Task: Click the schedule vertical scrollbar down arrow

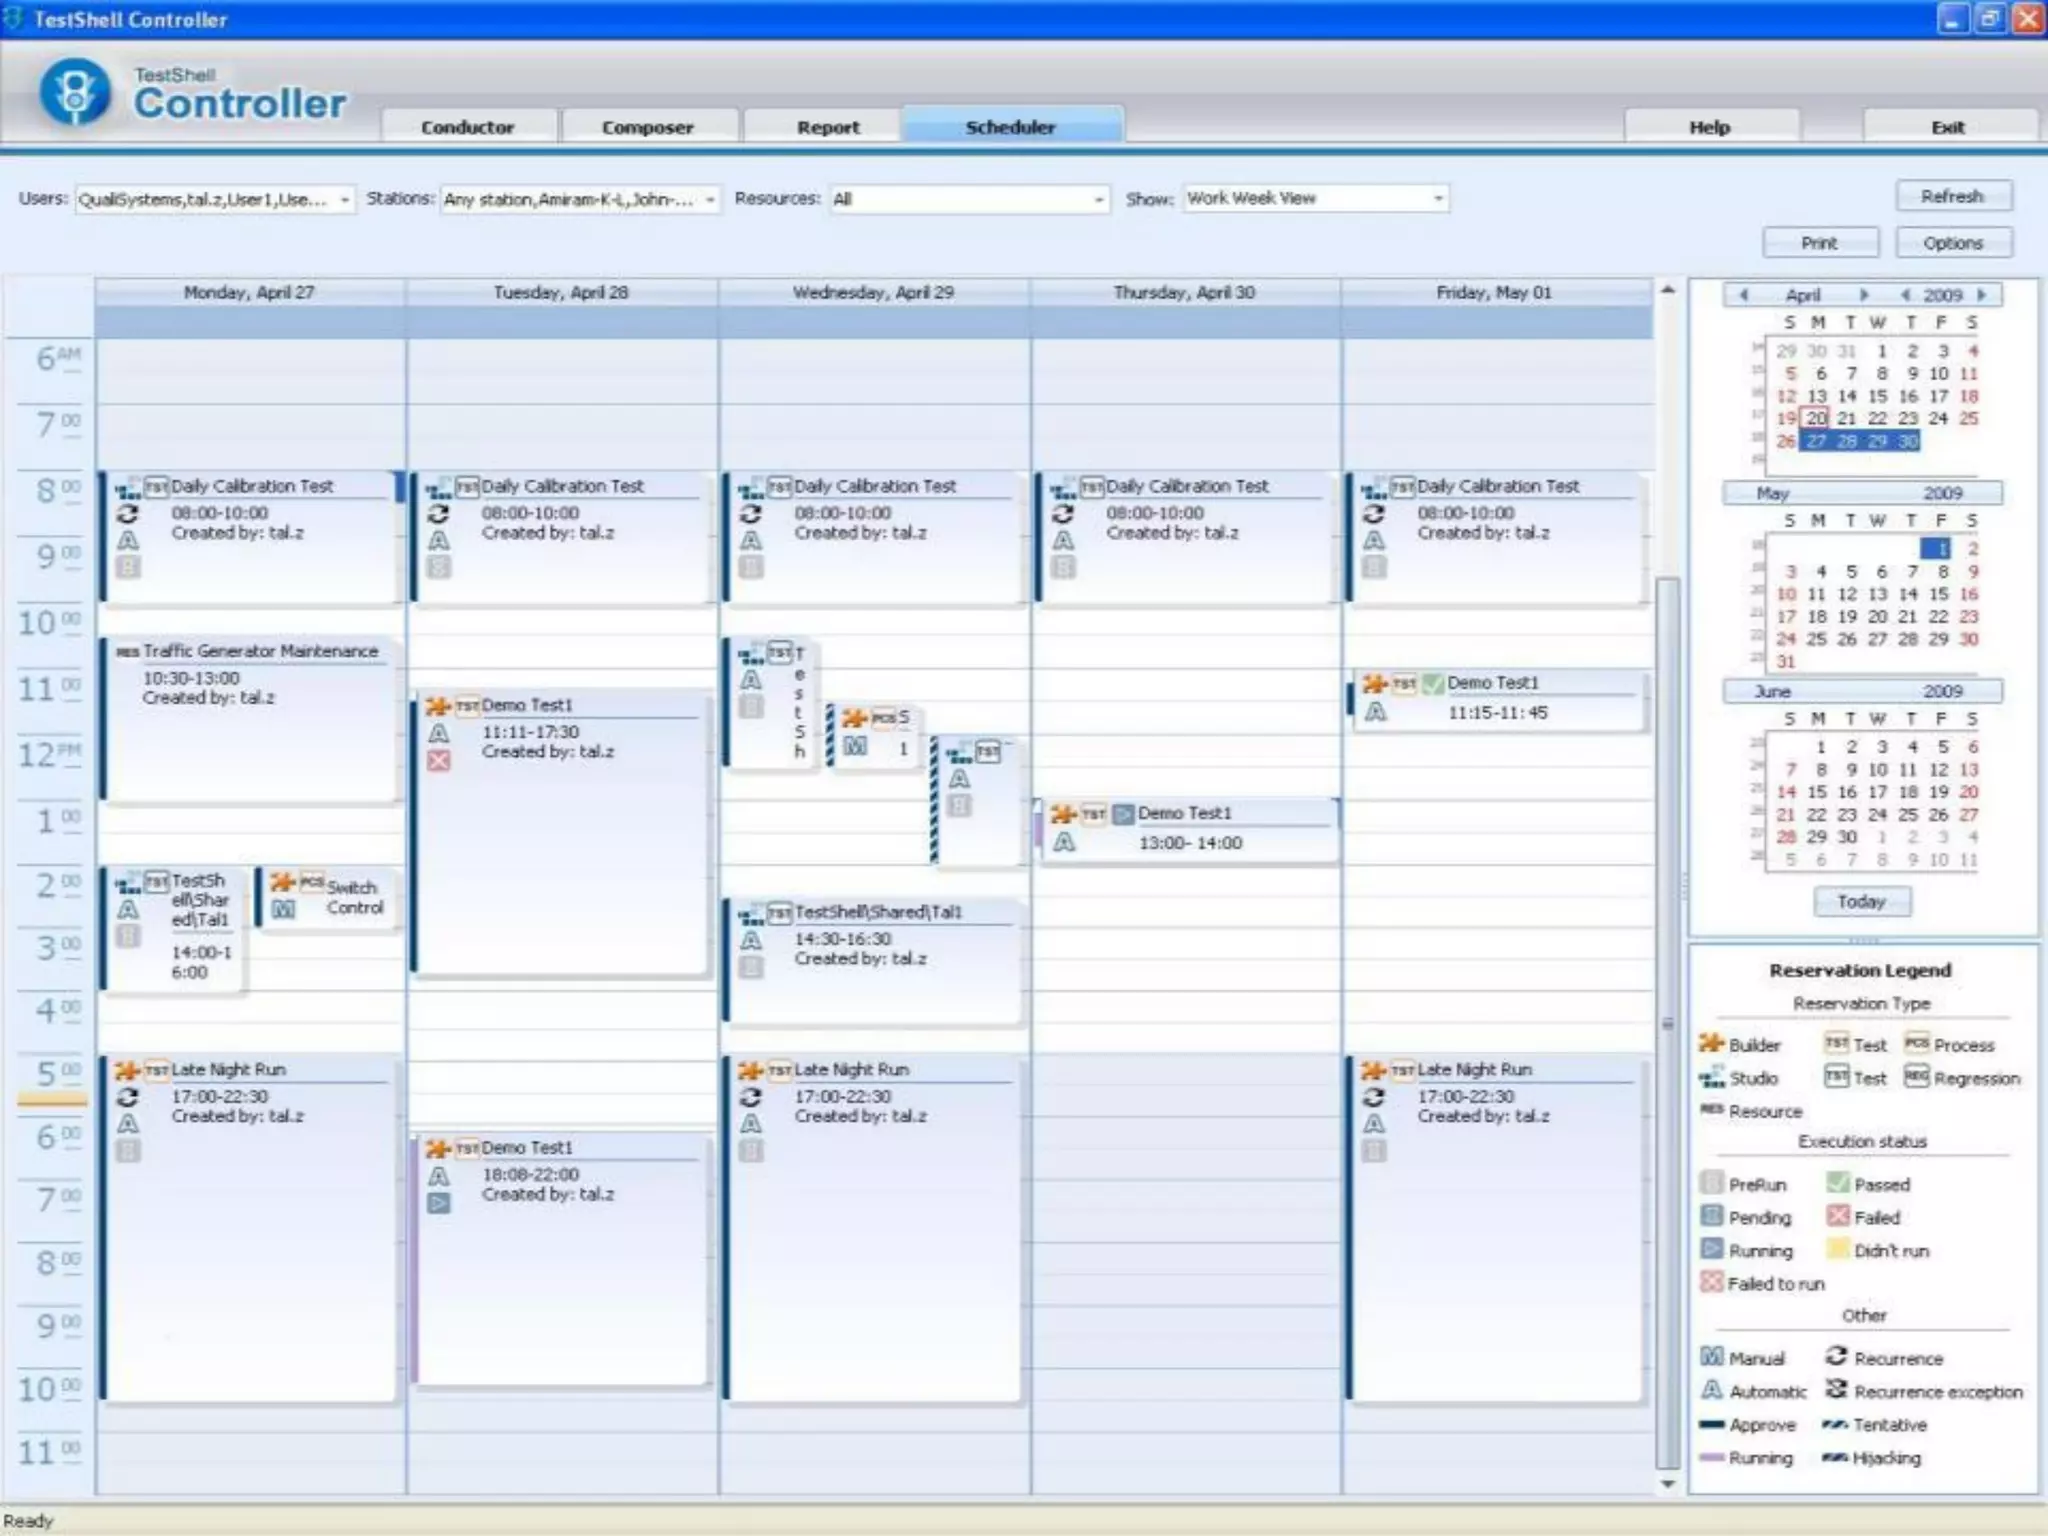Action: click(x=1667, y=1484)
